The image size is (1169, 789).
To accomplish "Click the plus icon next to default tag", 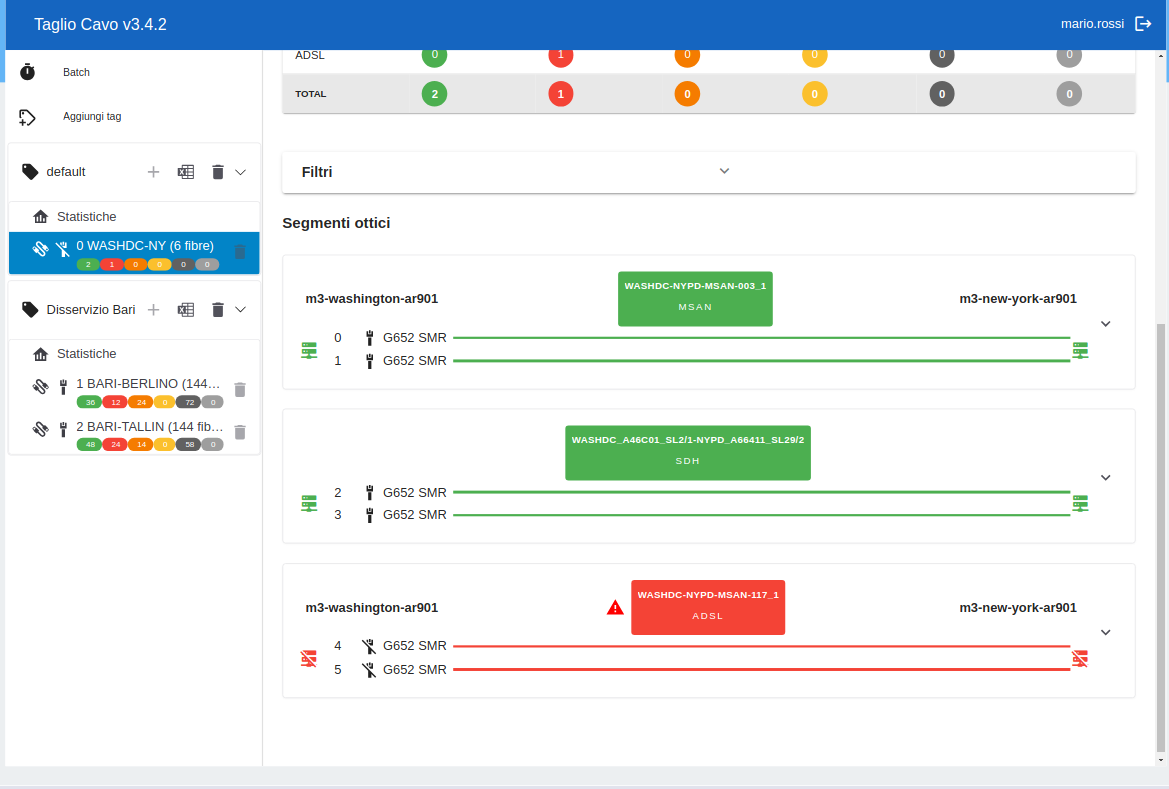I will point(154,172).
